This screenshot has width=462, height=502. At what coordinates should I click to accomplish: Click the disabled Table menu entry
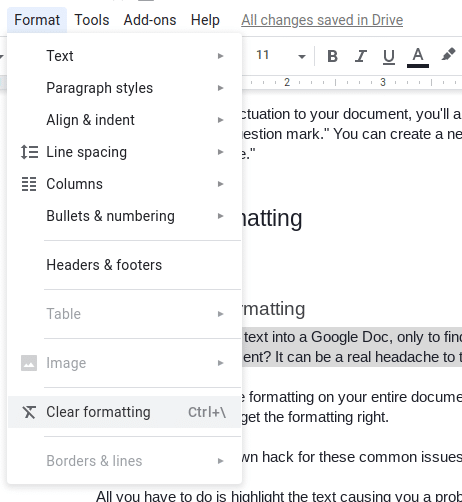tap(124, 314)
